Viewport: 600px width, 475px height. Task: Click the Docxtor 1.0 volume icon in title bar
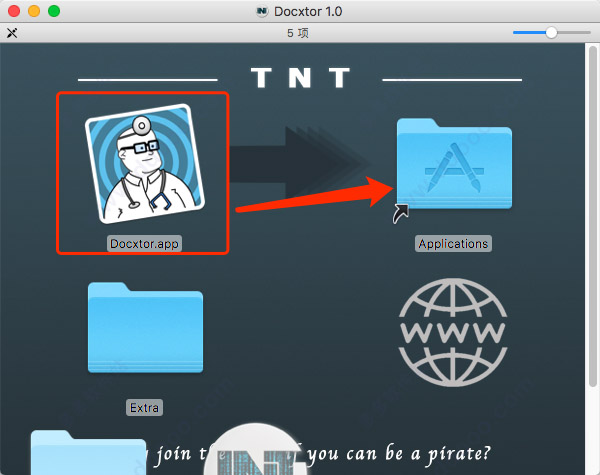pos(262,11)
